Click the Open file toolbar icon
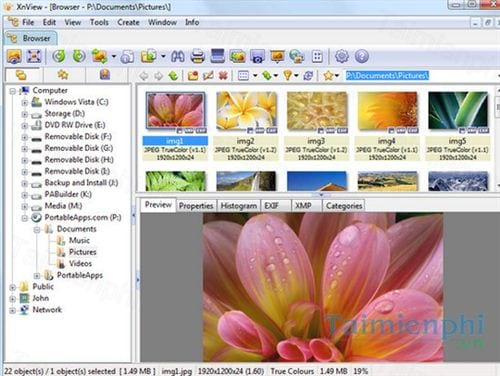The width and height of the screenshot is (500, 376). [x=14, y=56]
